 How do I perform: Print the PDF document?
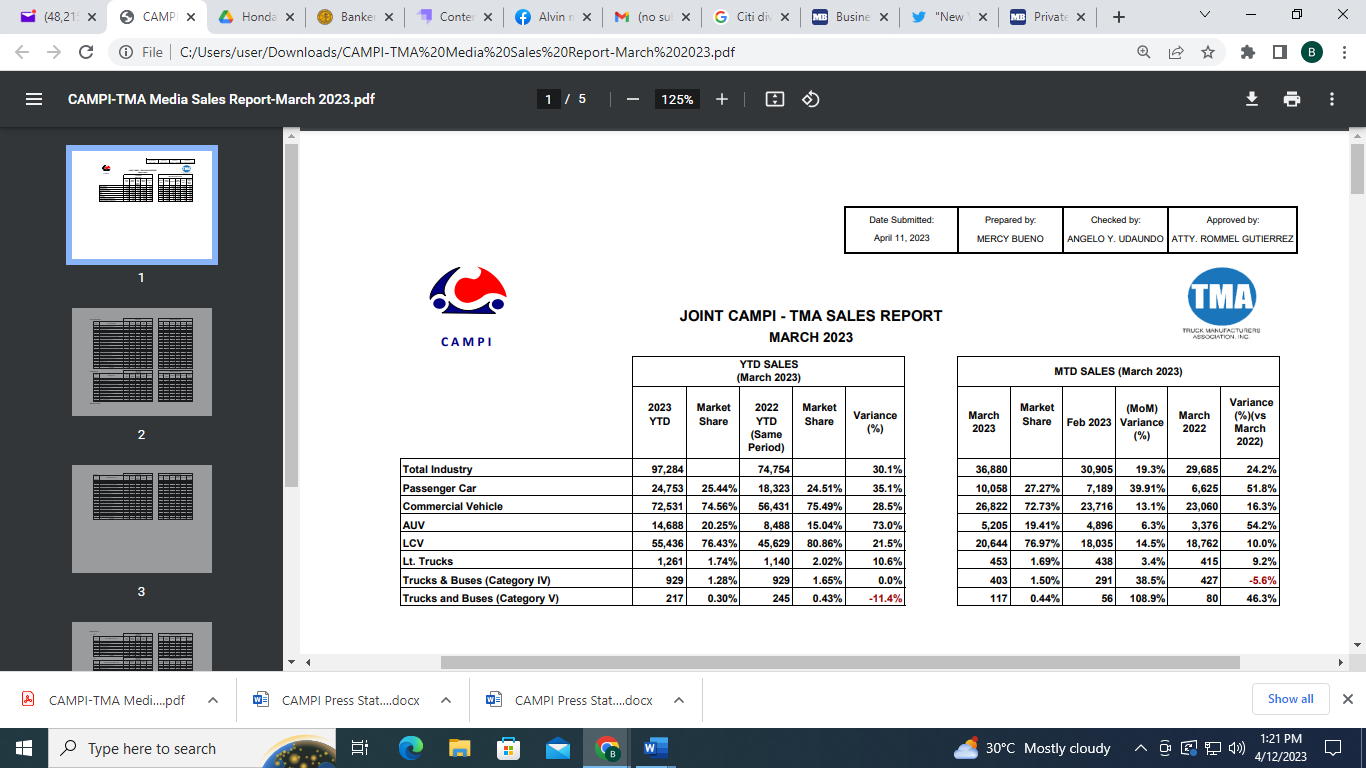[1292, 99]
